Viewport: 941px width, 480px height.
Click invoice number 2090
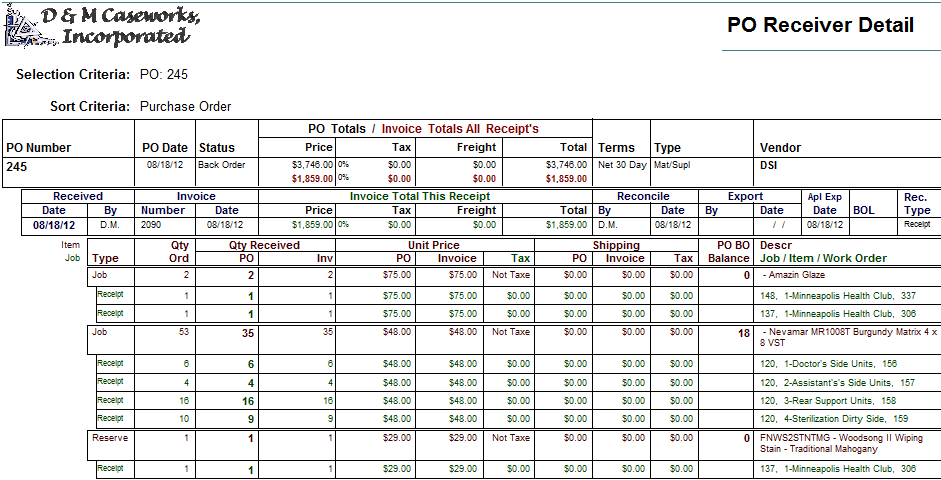point(151,225)
